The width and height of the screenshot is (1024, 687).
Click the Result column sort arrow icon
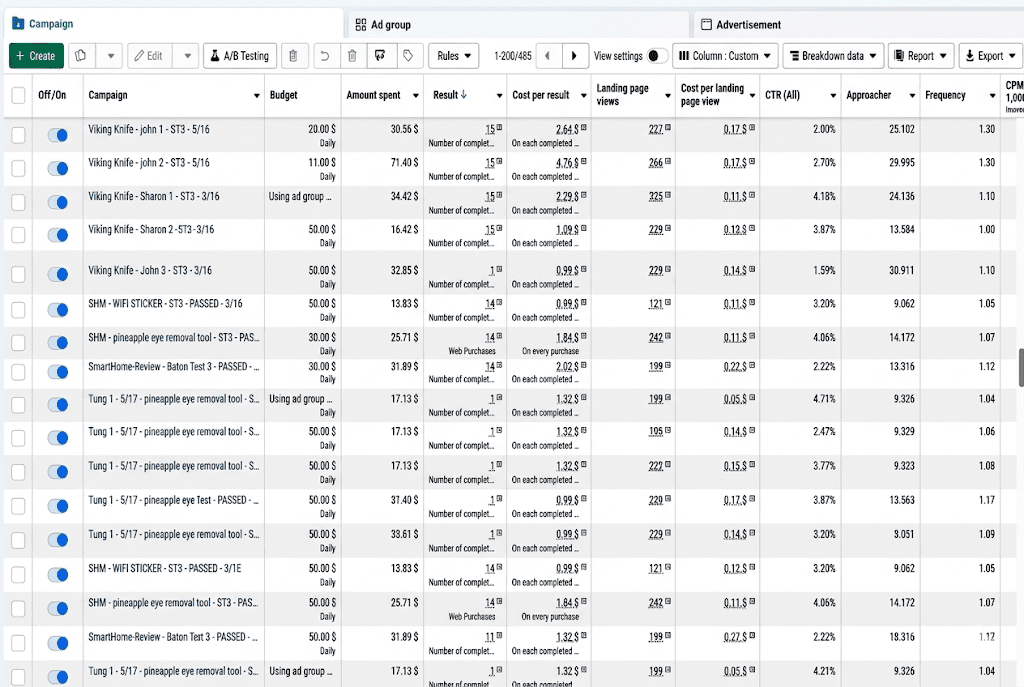pos(464,95)
